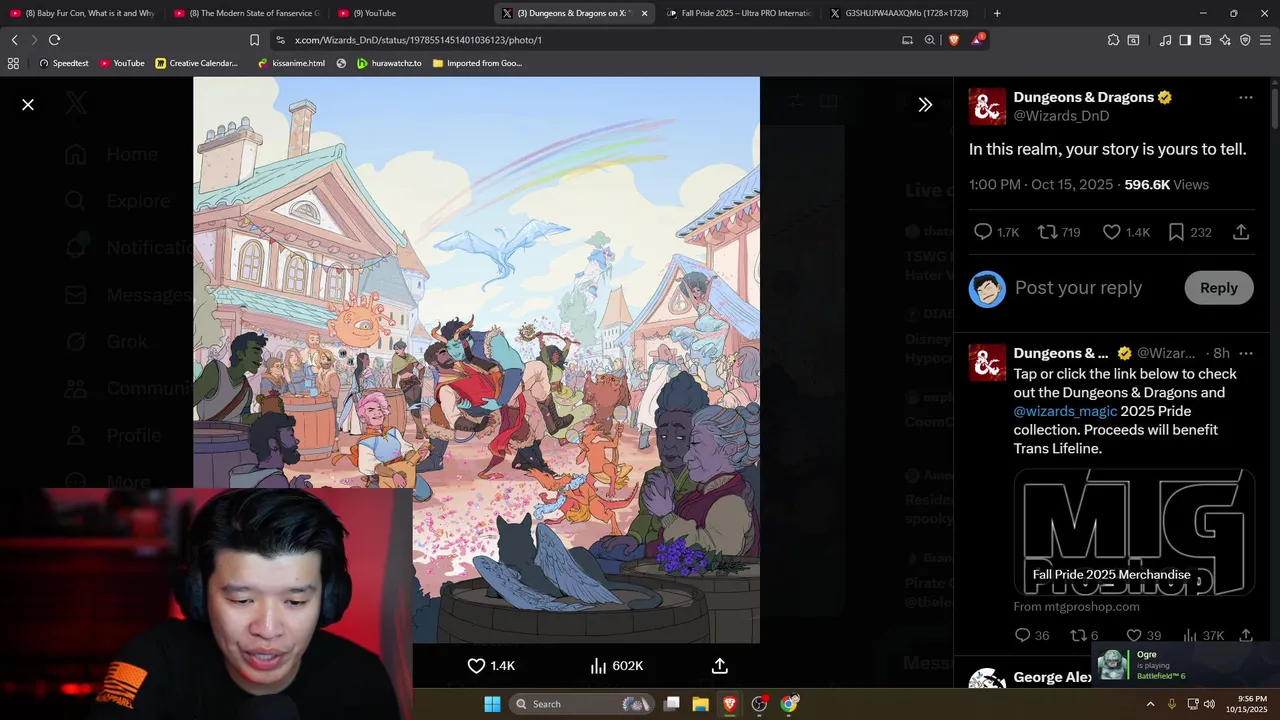Collapse the side panel with double-chevron icon

click(925, 104)
